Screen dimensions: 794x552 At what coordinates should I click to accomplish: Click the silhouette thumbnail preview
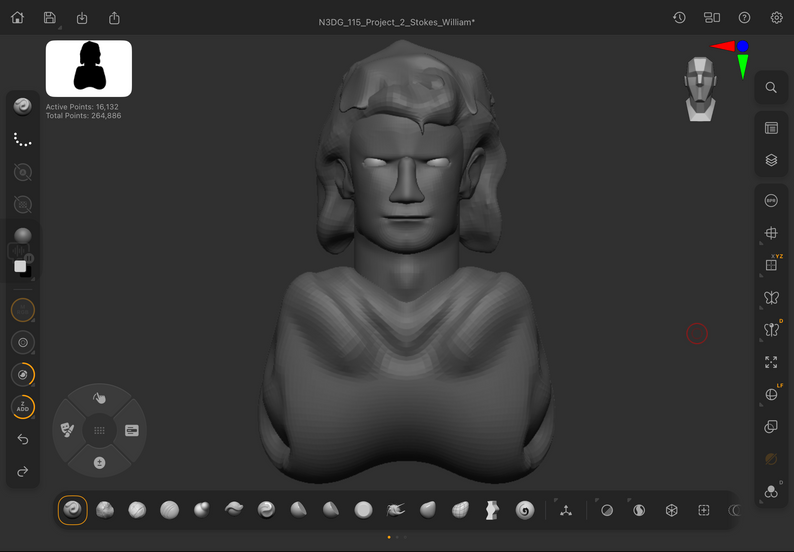pyautogui.click(x=89, y=68)
